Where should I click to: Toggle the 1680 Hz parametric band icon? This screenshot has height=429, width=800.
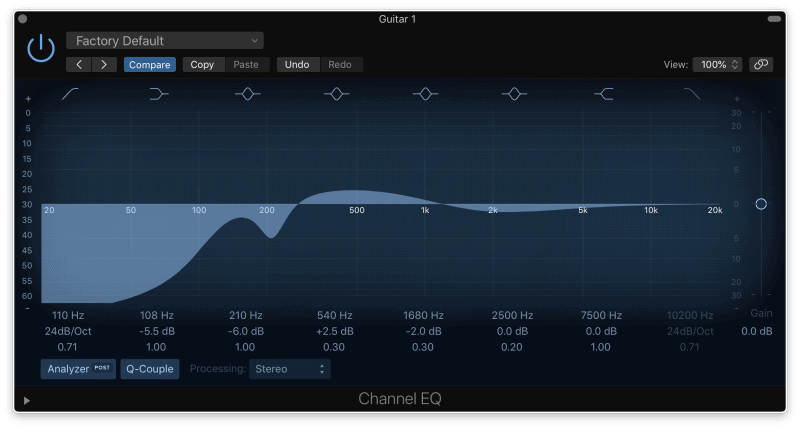pos(425,94)
